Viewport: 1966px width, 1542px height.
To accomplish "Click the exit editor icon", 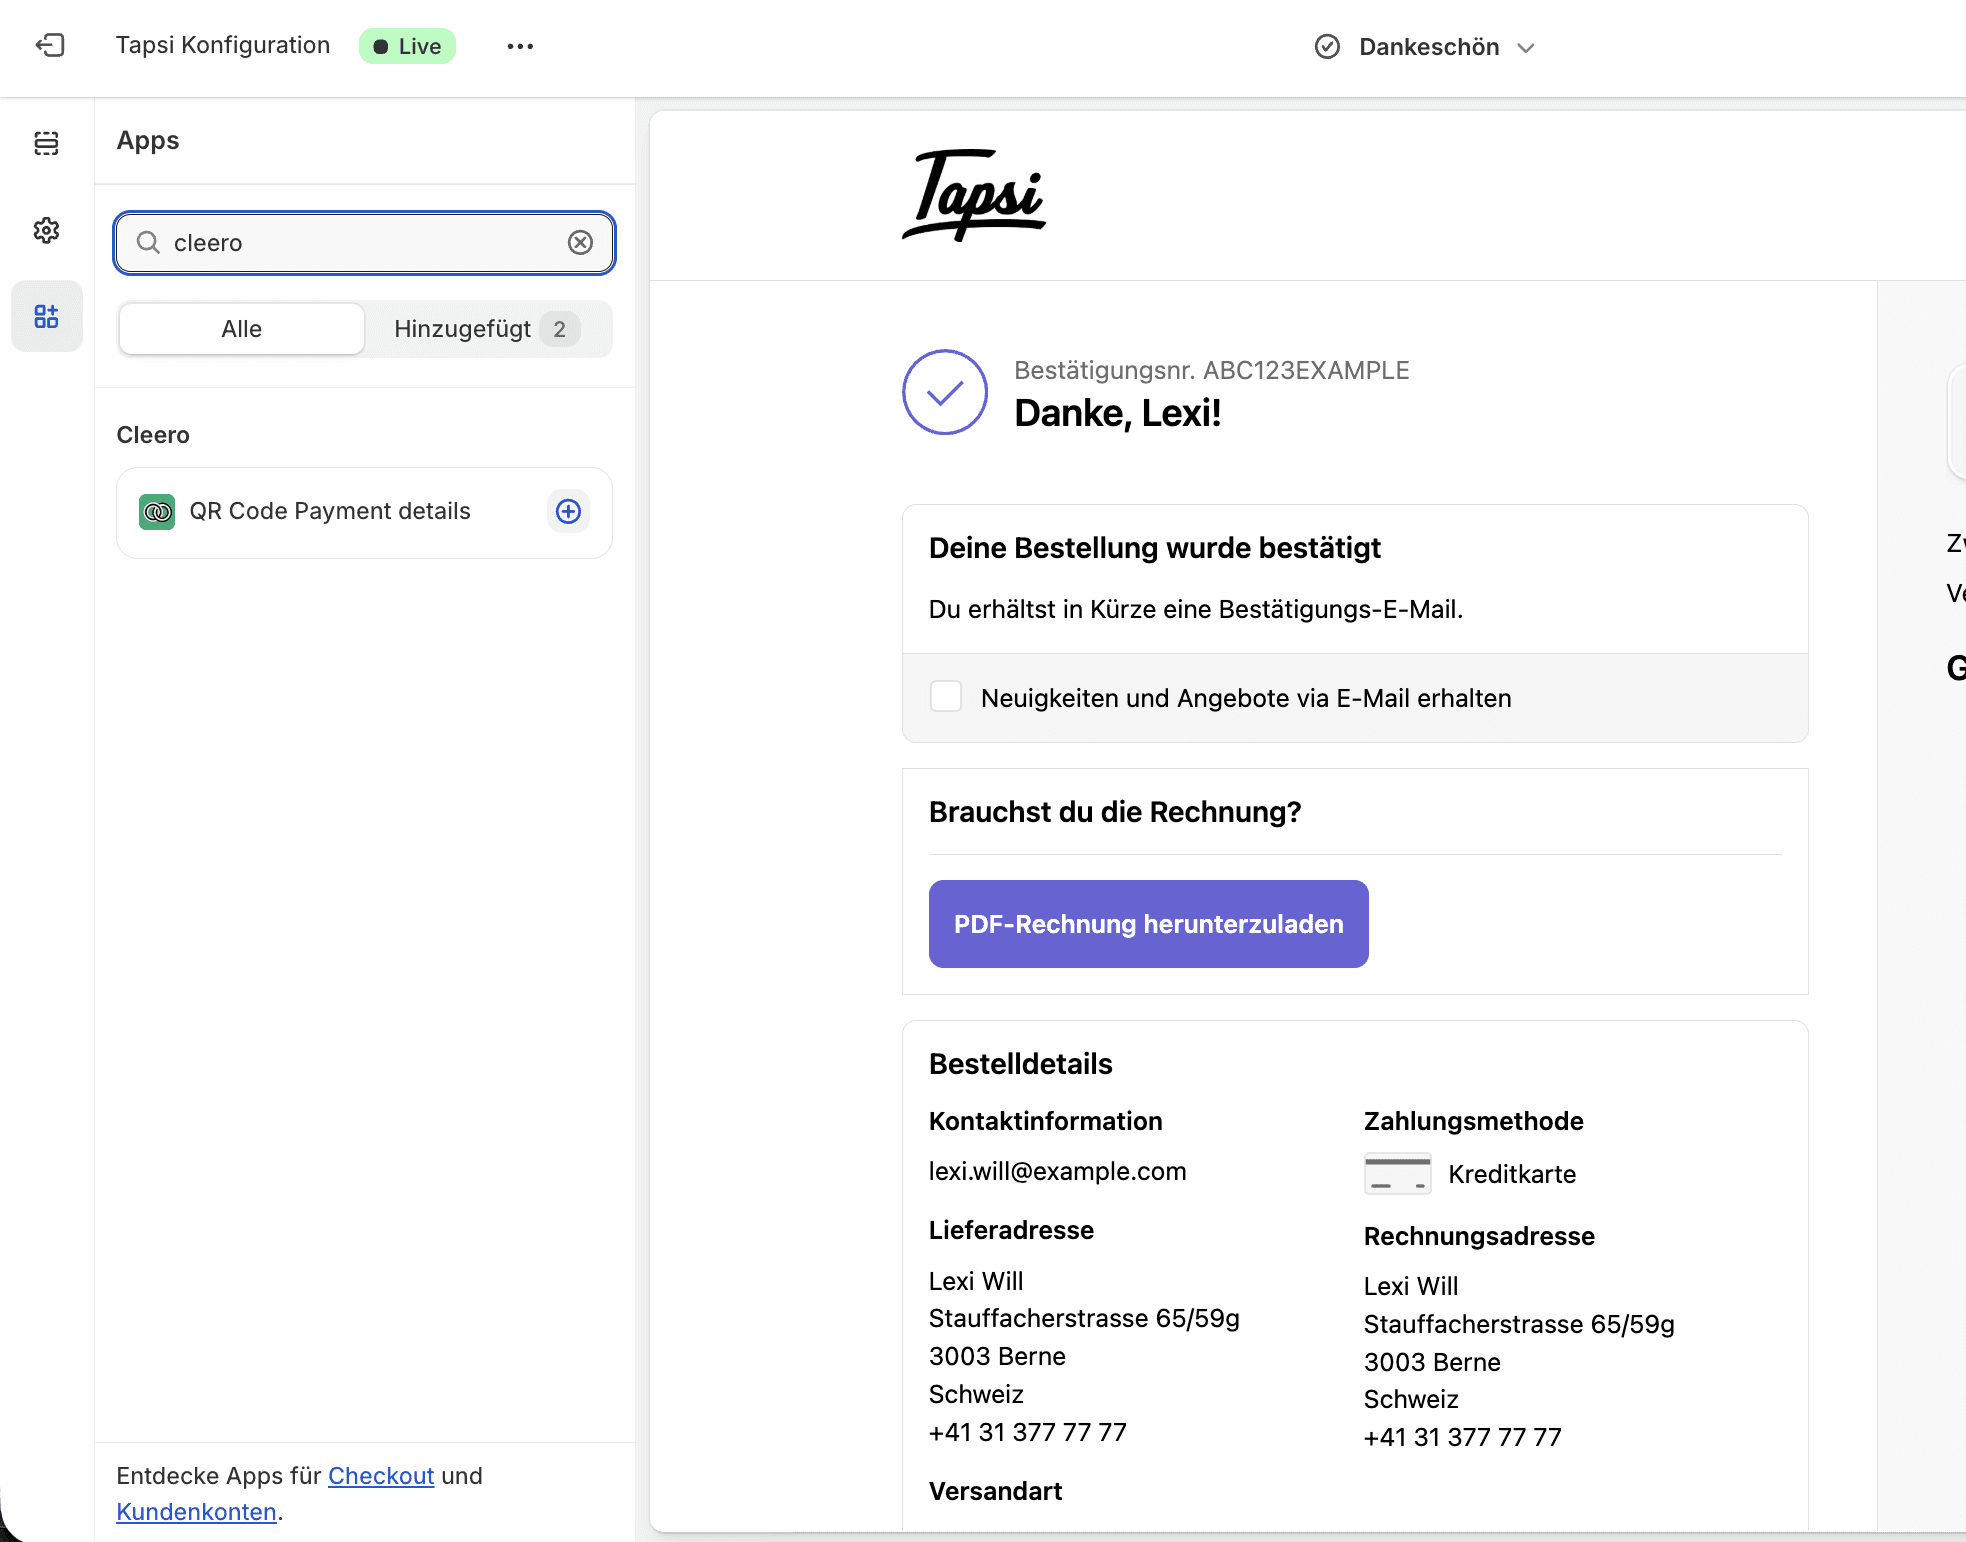I will pos(50,45).
